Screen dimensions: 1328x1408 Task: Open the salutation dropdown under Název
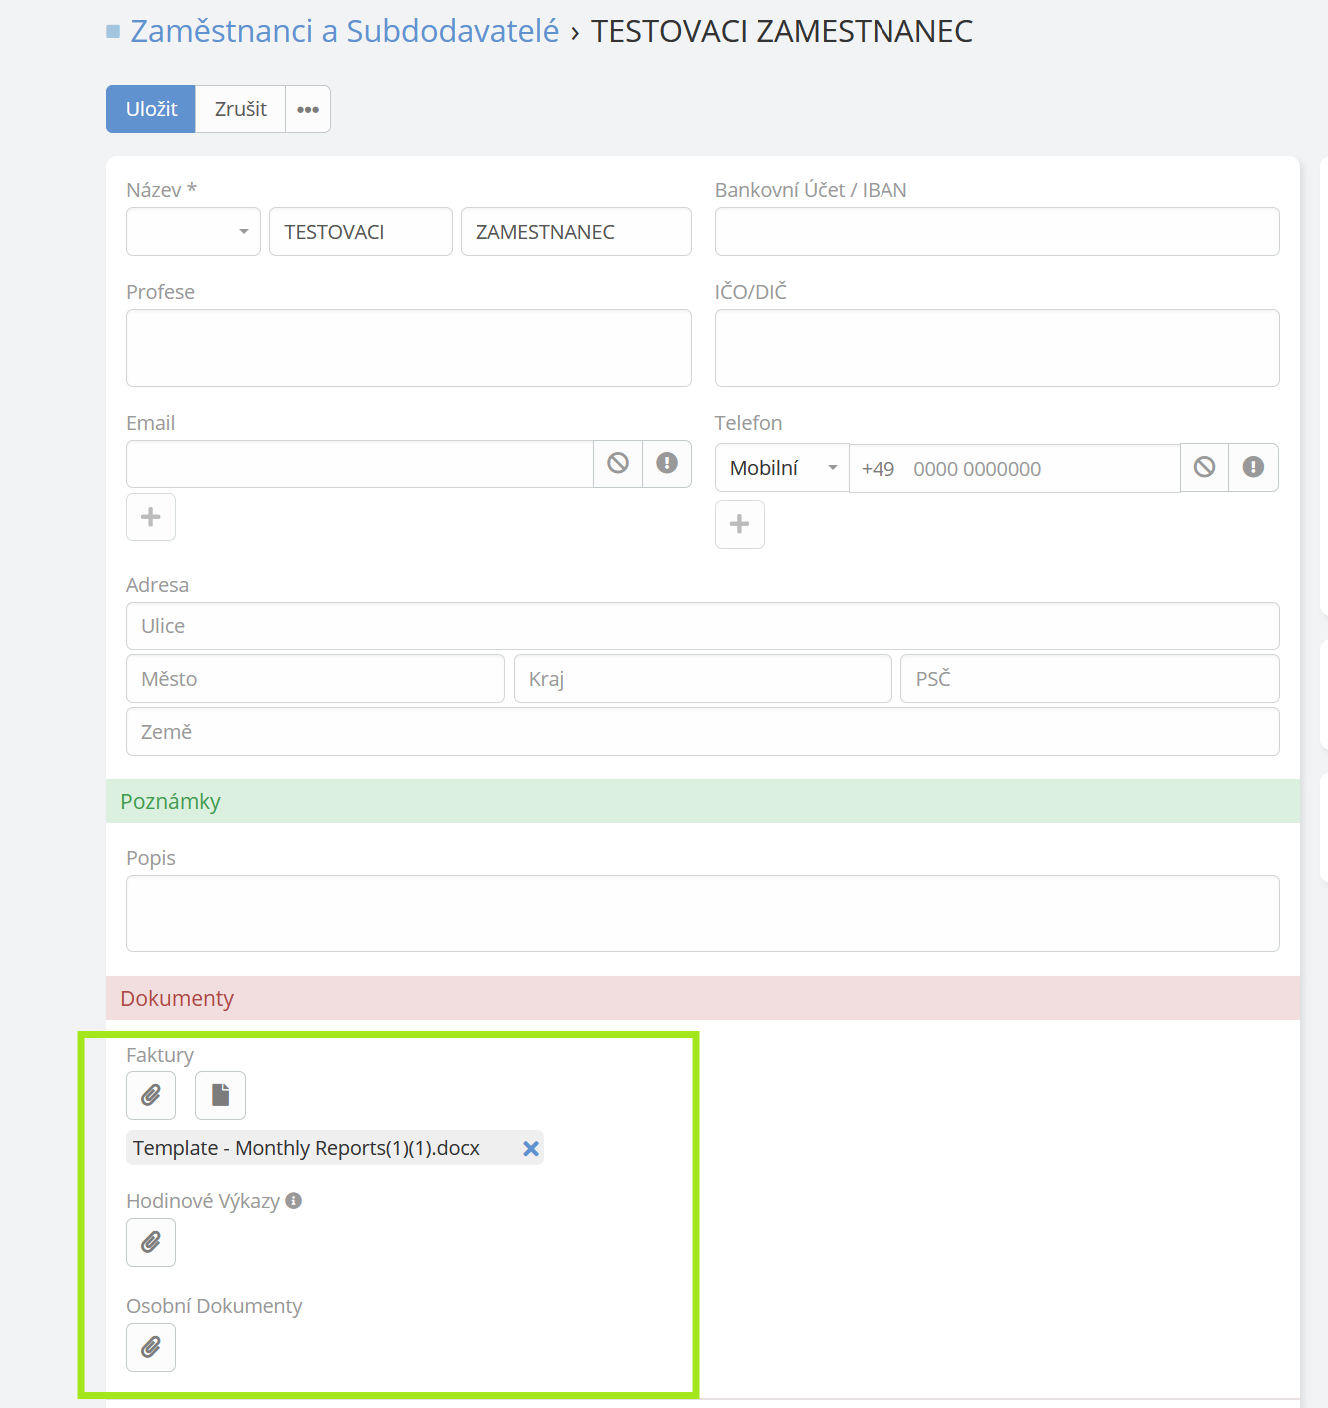point(193,232)
